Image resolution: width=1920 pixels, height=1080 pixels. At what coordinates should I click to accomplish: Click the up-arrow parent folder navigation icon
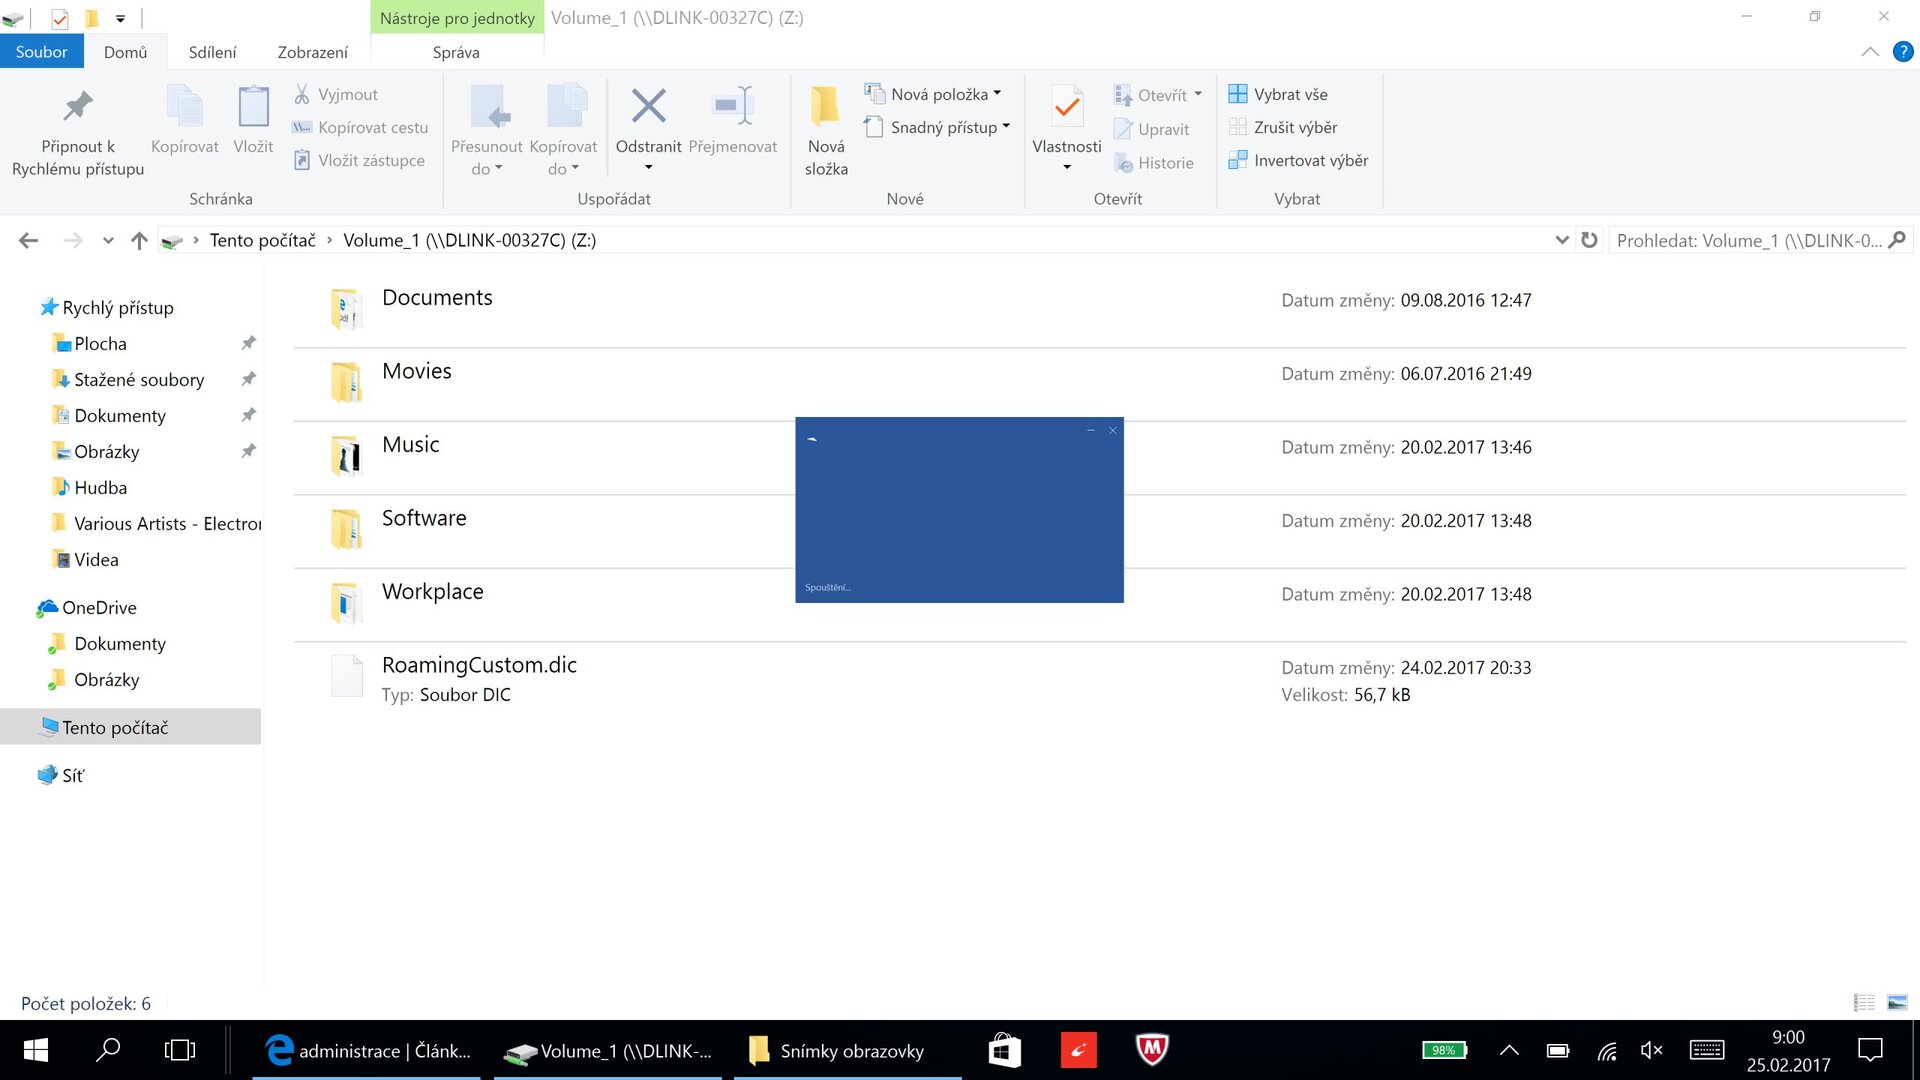139,240
